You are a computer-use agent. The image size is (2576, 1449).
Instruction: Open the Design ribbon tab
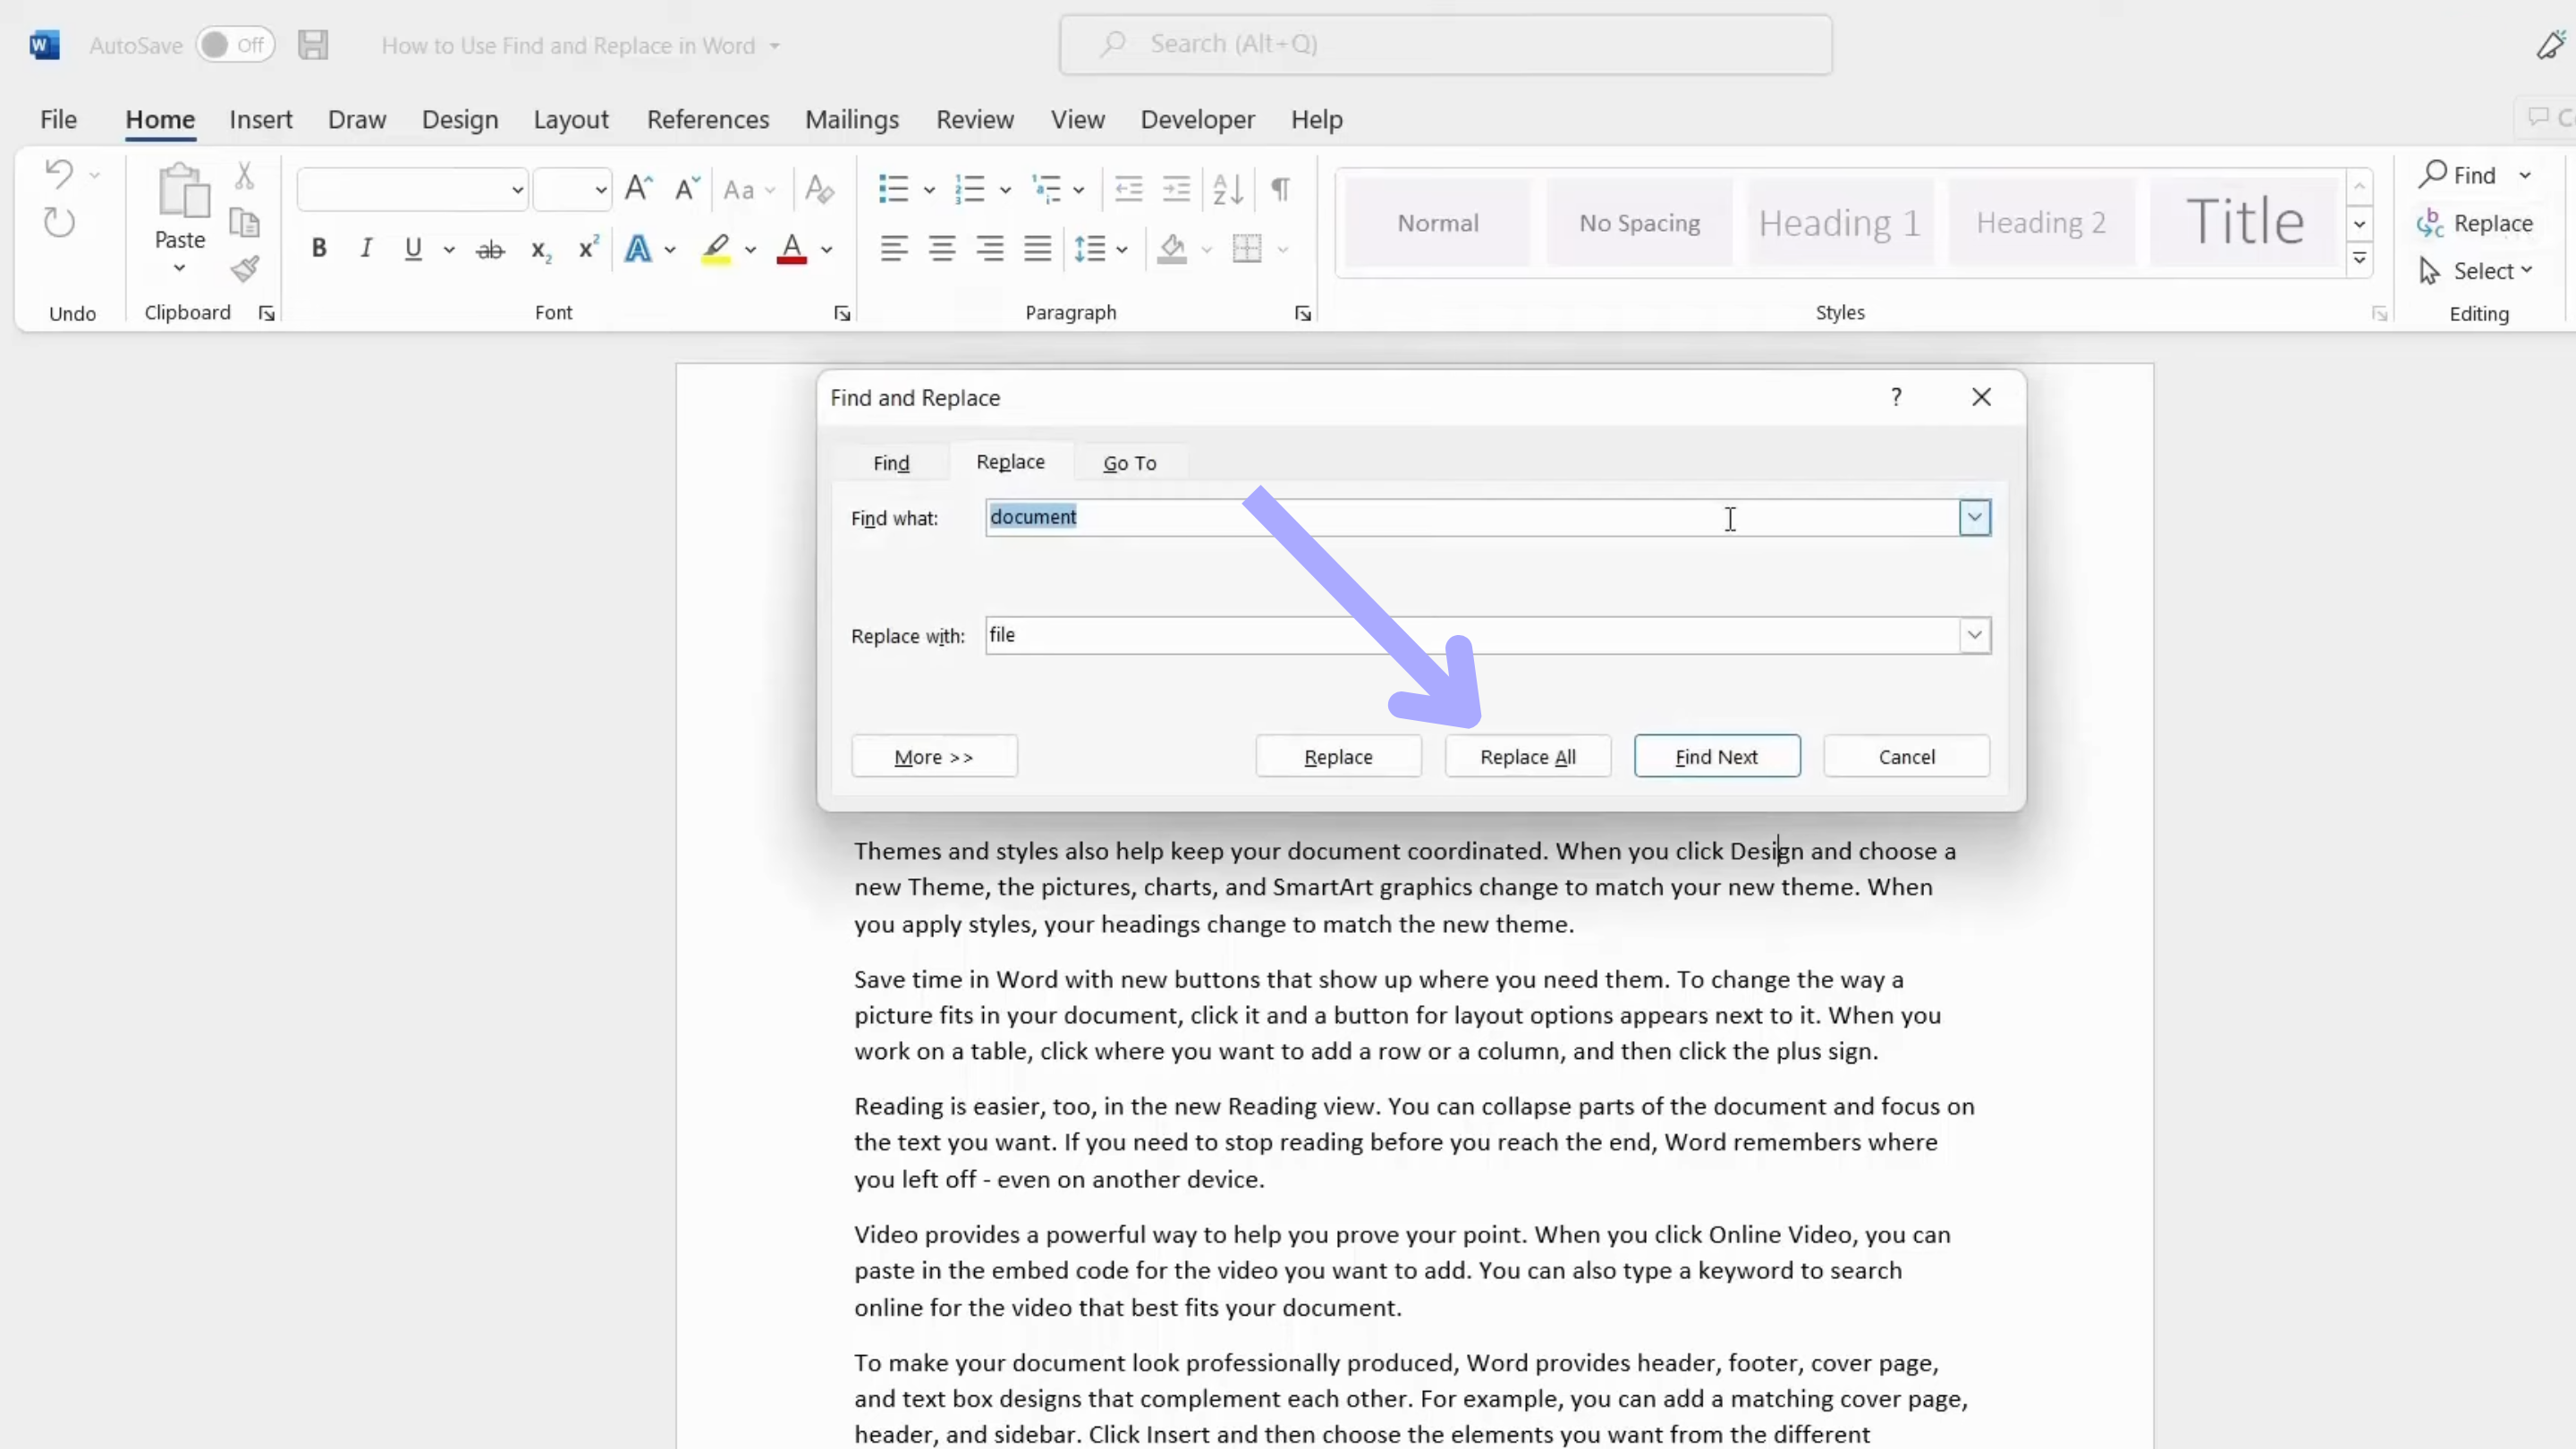pos(460,120)
